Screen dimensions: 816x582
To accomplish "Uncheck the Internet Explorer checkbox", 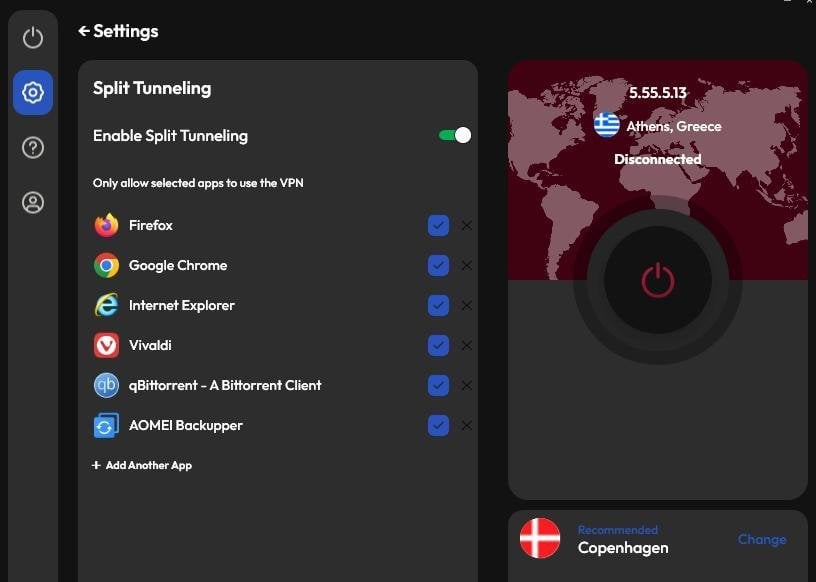I will (438, 306).
